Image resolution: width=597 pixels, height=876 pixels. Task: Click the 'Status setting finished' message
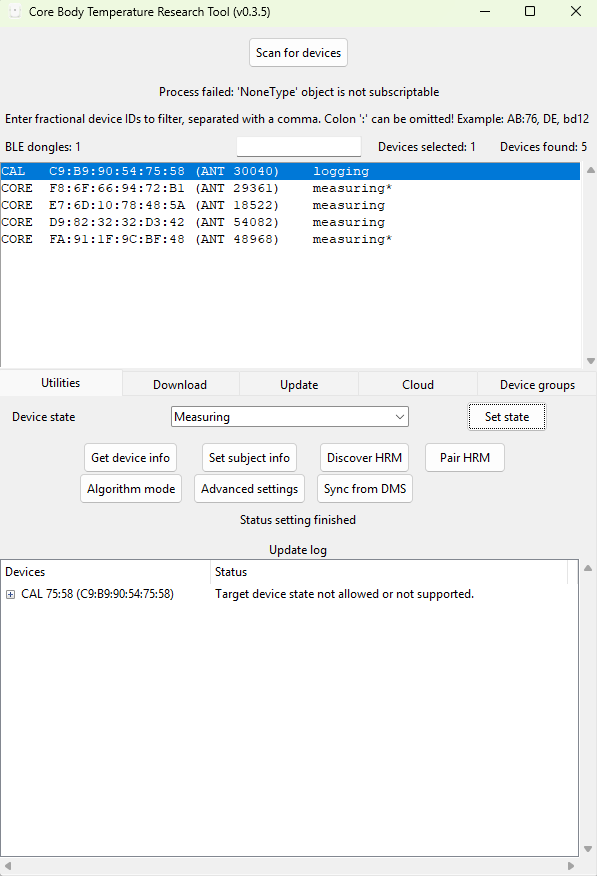(298, 520)
